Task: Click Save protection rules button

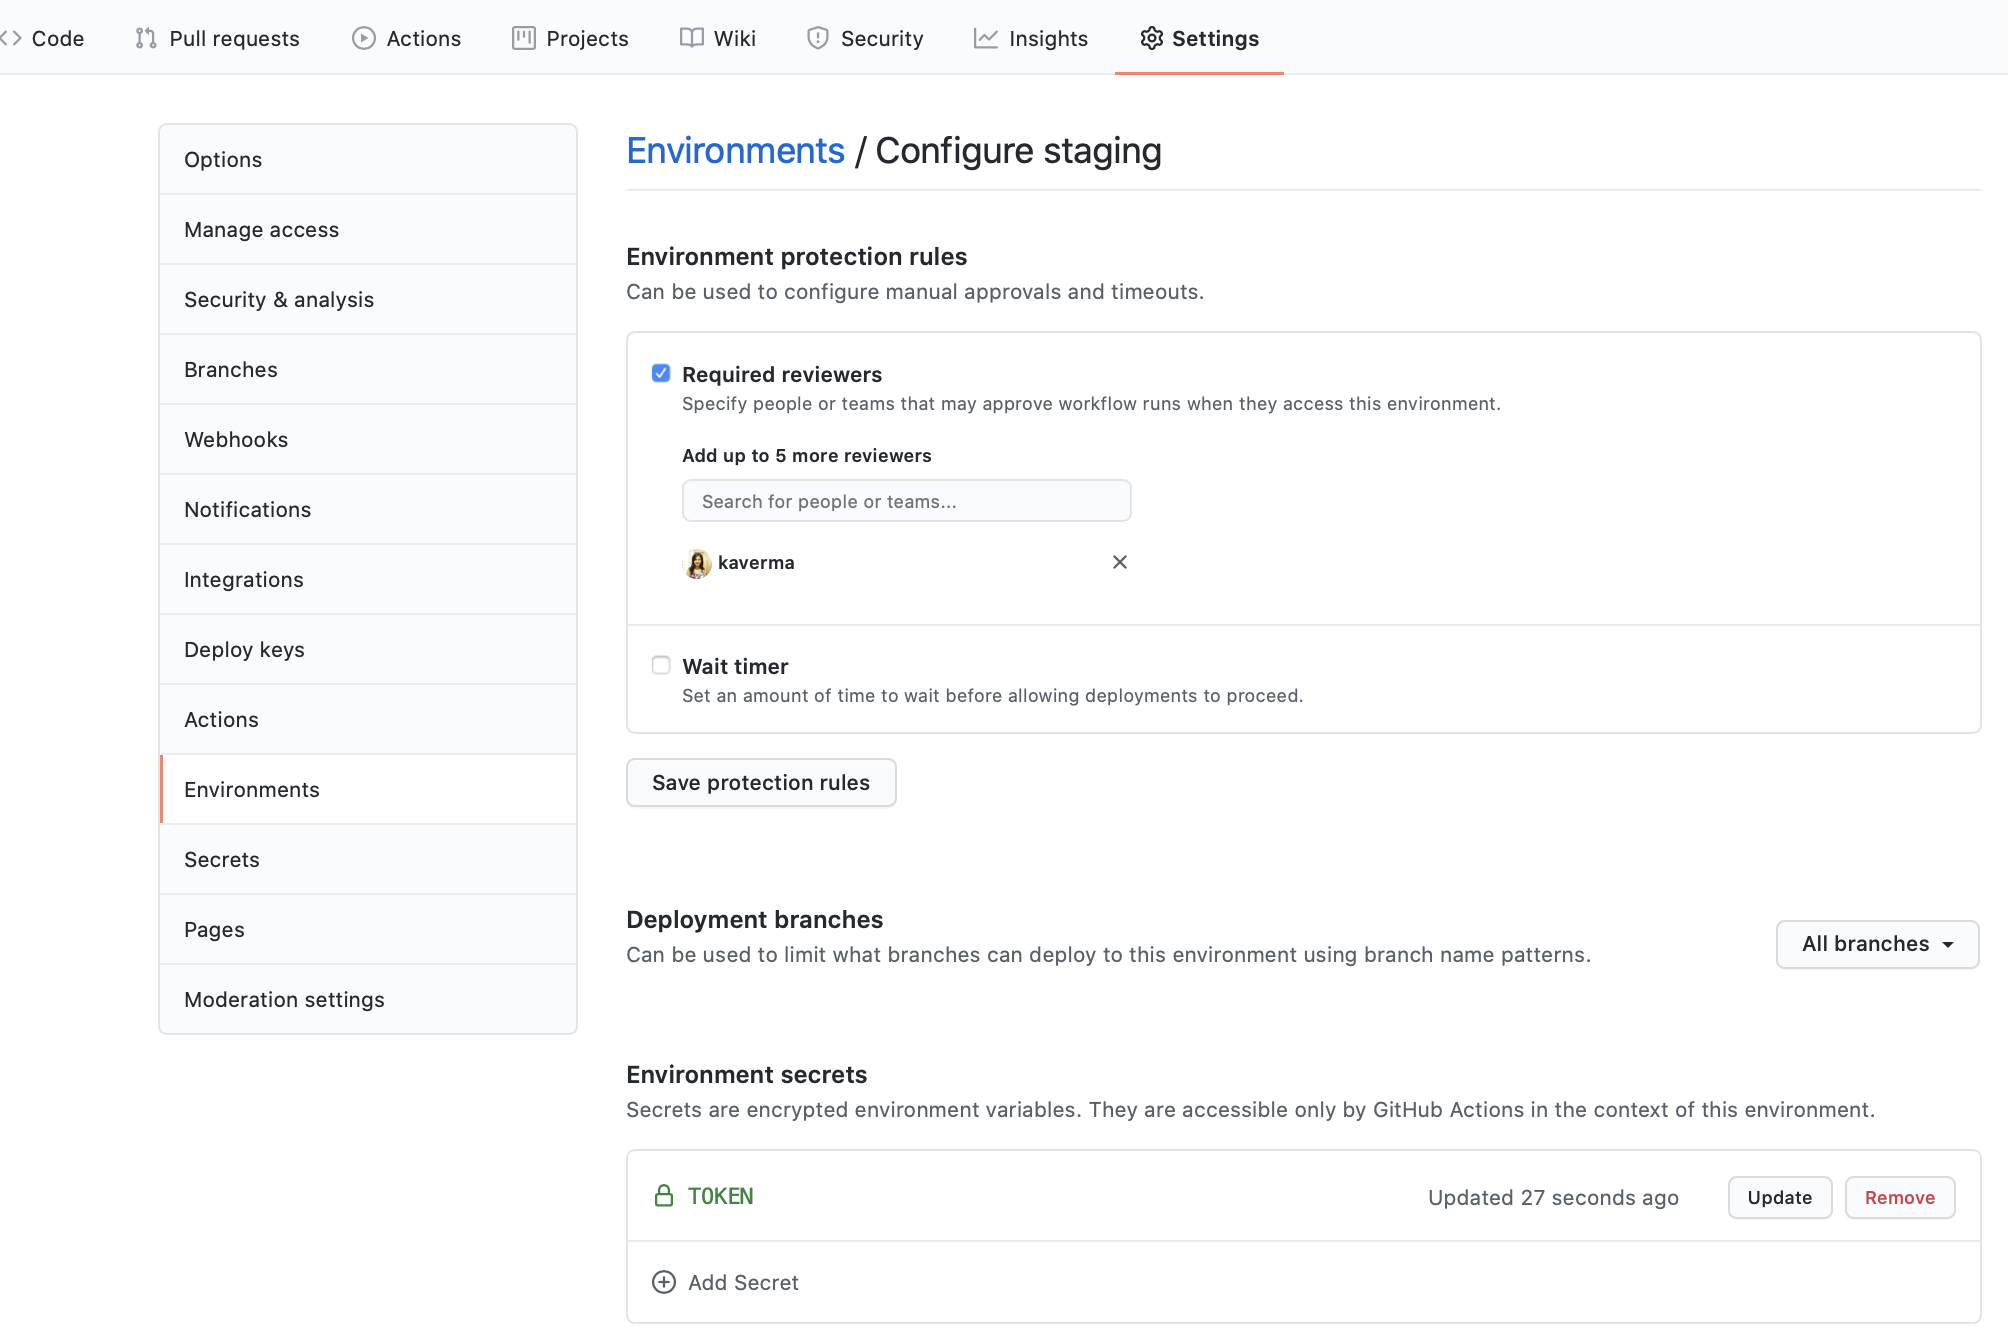Action: pos(761,782)
